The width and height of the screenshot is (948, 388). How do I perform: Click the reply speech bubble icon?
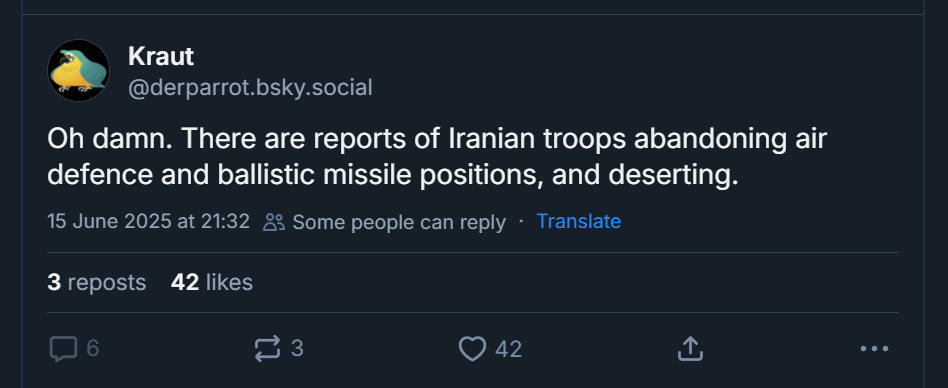63,349
